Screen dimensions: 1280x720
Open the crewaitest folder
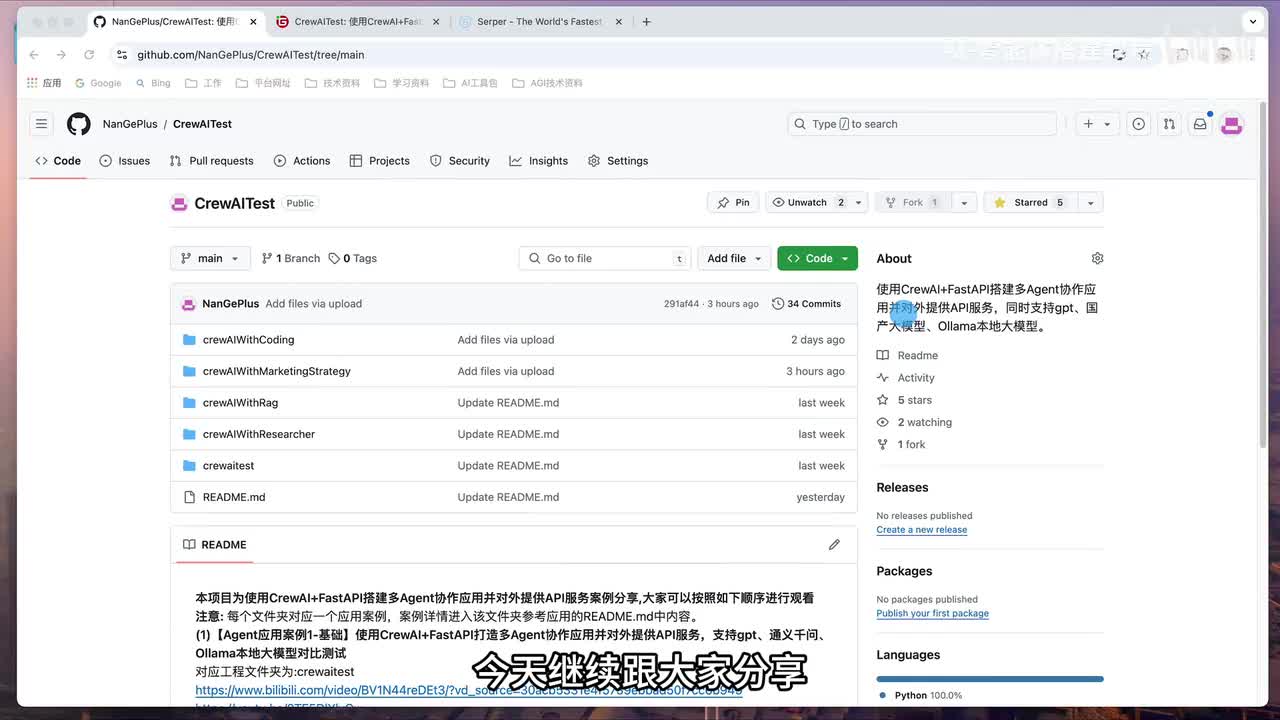click(x=228, y=466)
